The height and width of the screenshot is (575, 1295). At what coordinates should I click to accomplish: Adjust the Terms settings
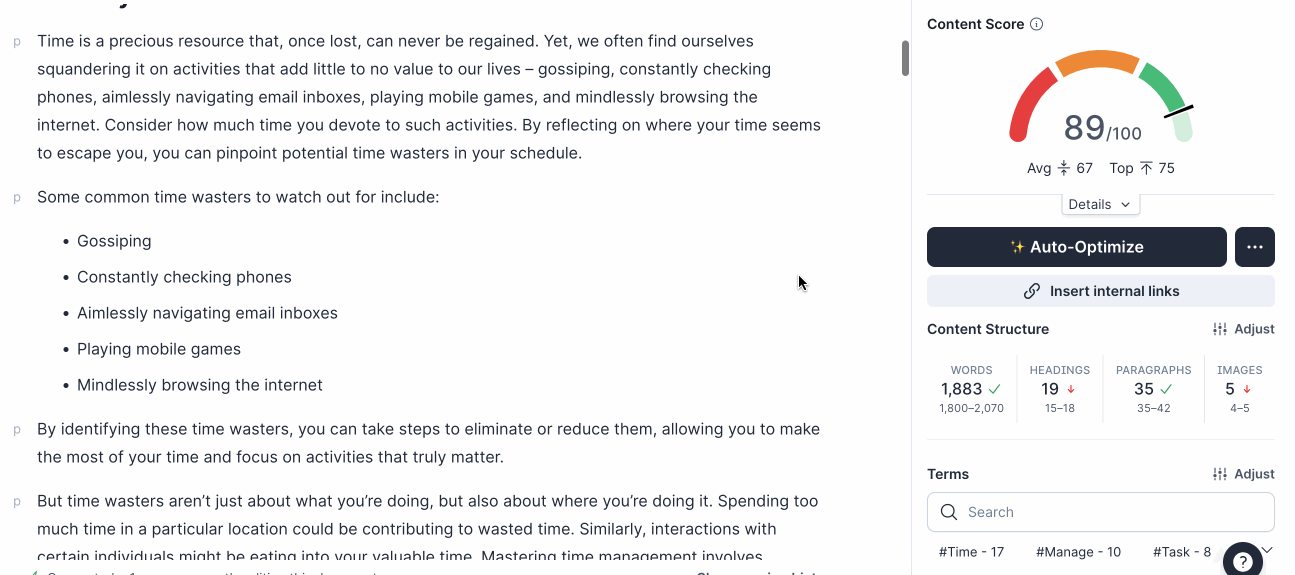(x=1243, y=474)
